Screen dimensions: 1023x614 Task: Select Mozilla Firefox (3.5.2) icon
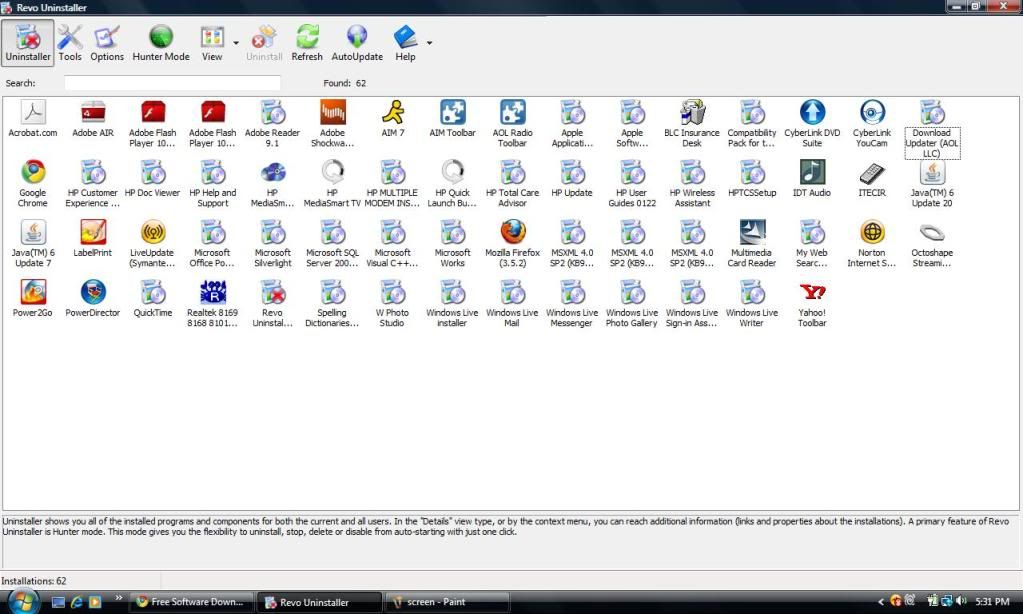coord(513,232)
